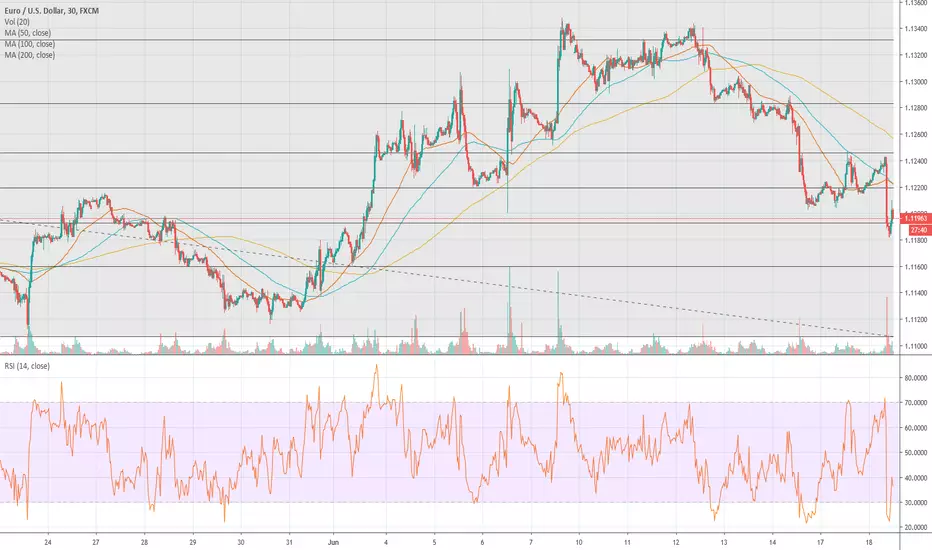Select the MA (50, close) legend
Viewport: 932px width, 550px height.
click(28, 33)
